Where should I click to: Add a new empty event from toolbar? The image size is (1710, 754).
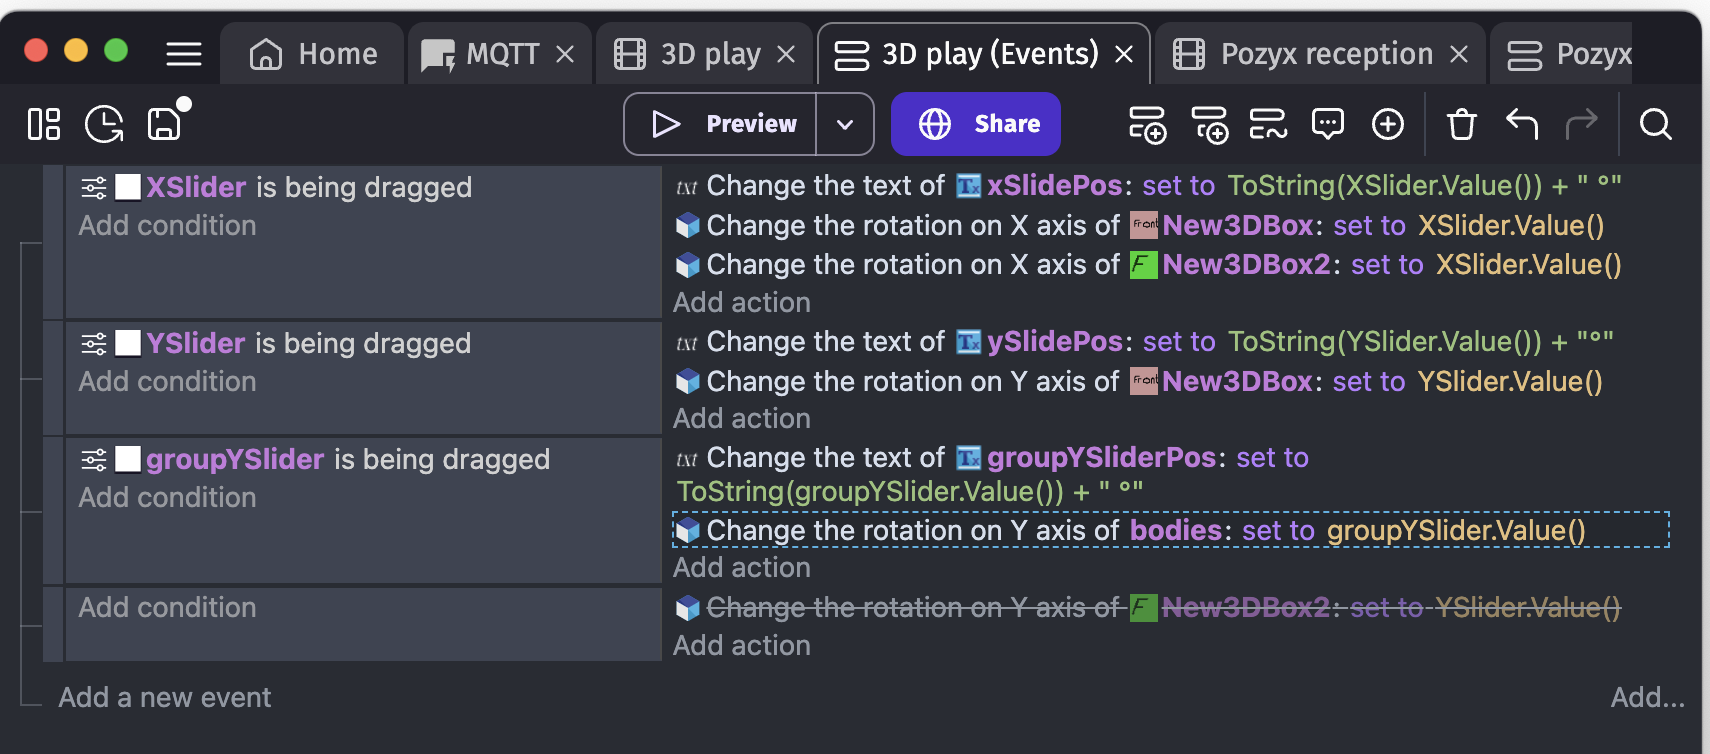pos(1147,124)
